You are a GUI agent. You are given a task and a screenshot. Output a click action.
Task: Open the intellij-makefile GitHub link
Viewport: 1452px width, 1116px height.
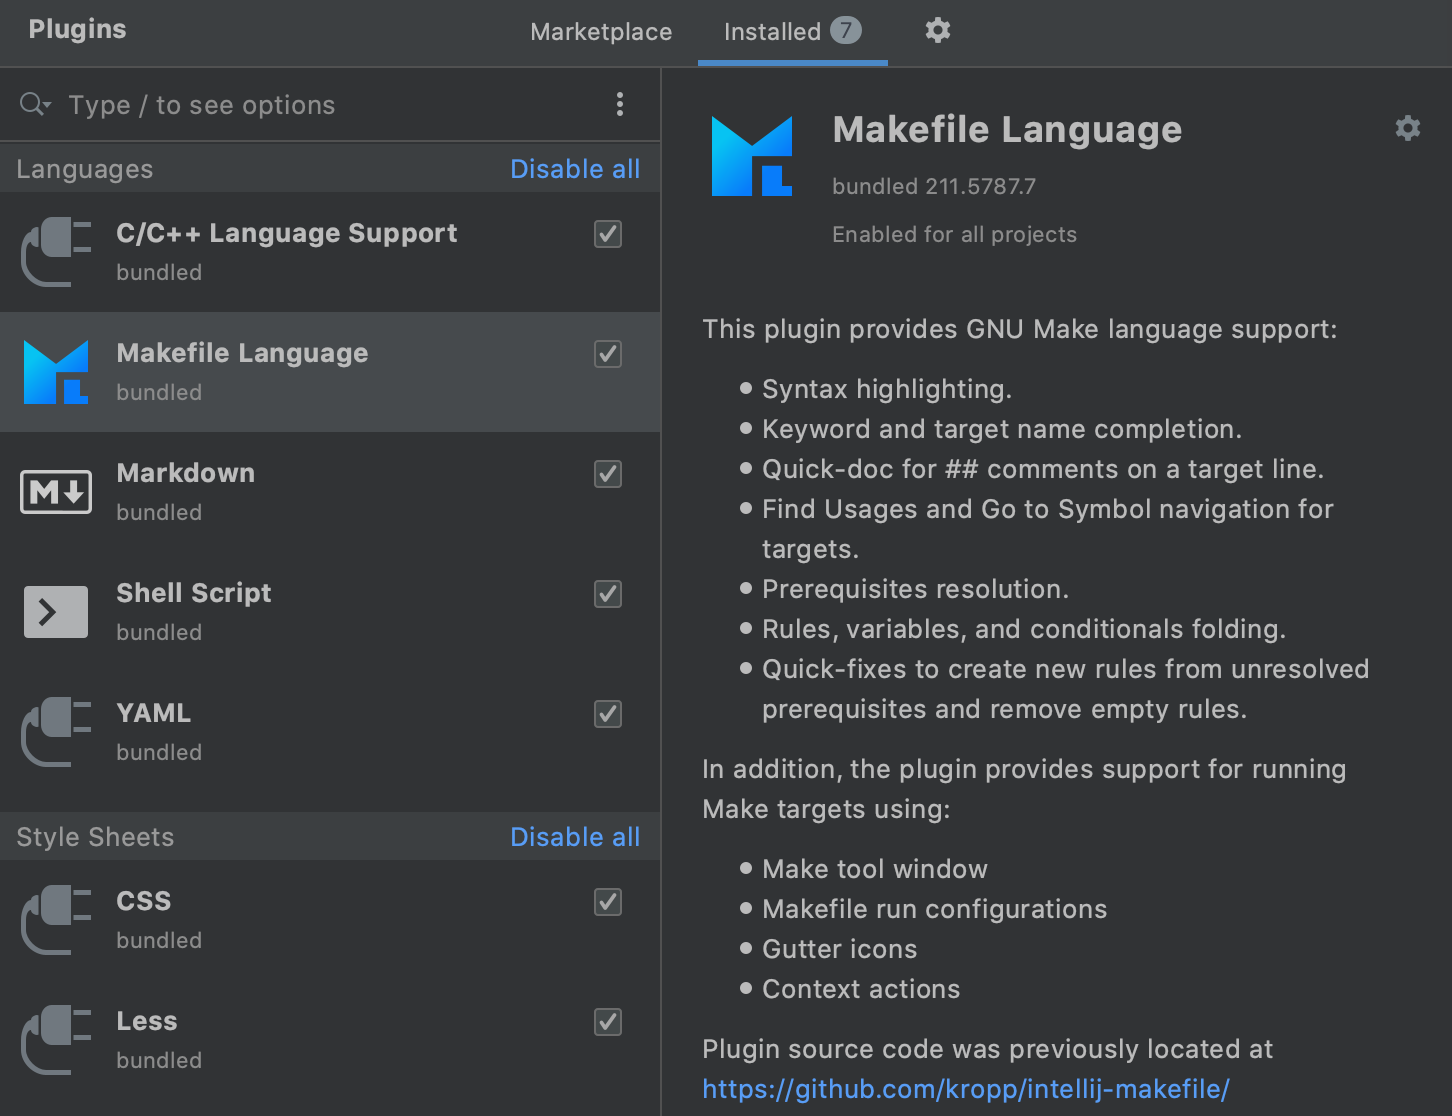pos(966,1089)
